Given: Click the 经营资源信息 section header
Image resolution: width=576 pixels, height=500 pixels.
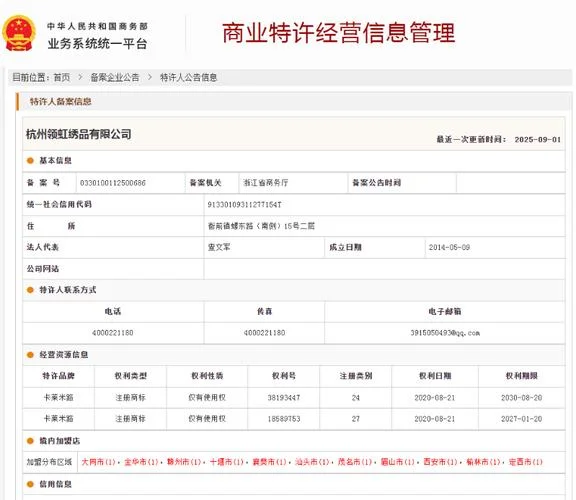Looking at the screenshot, I should click(64, 355).
